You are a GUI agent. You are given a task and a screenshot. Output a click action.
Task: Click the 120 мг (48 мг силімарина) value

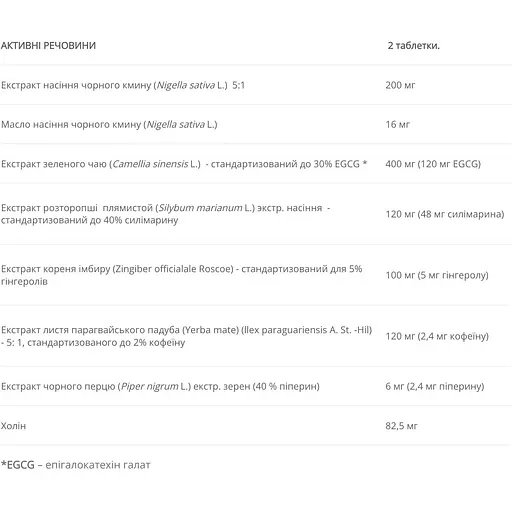pos(445,214)
